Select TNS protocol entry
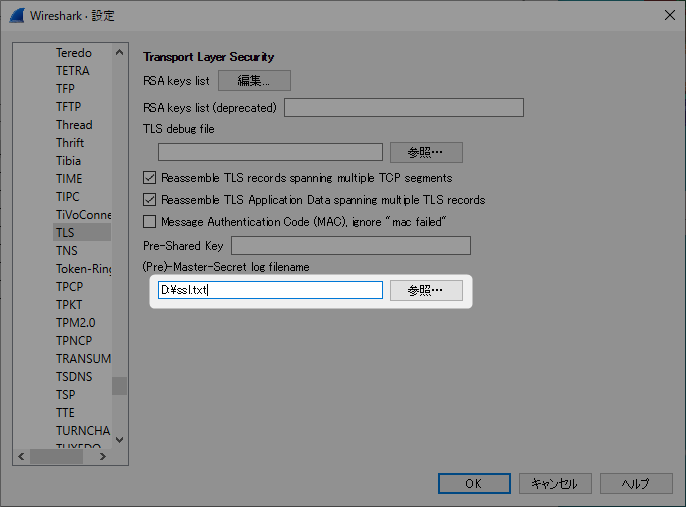The width and height of the screenshot is (686, 507). pyautogui.click(x=66, y=251)
